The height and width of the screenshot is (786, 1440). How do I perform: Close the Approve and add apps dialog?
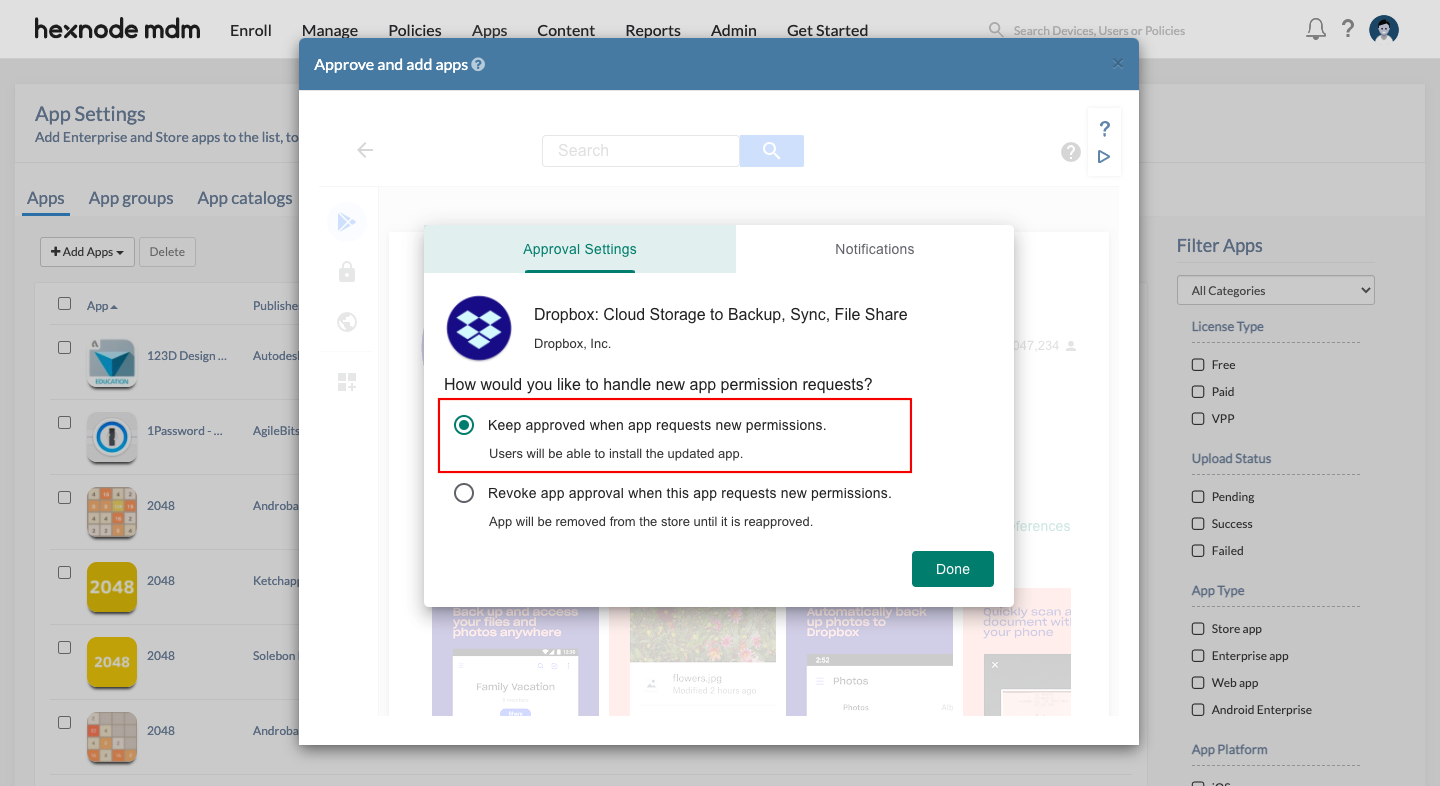coord(1118,64)
